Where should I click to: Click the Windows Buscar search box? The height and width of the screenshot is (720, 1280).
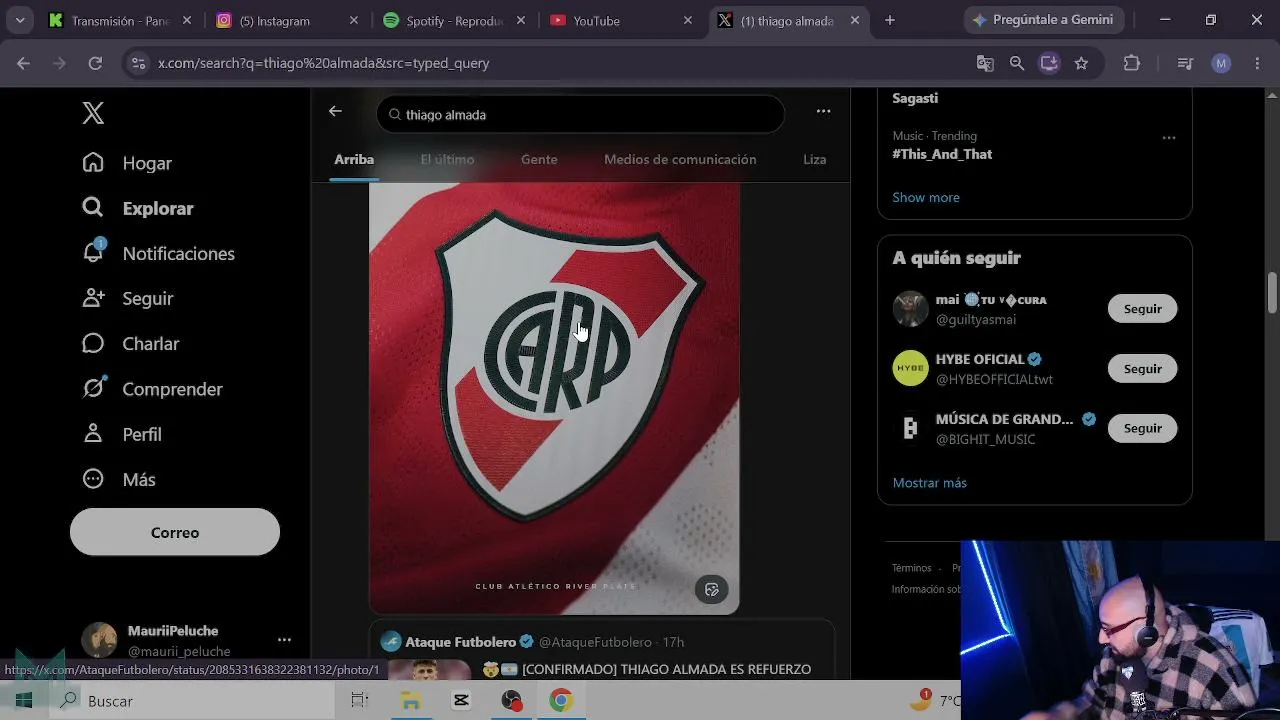click(x=190, y=701)
